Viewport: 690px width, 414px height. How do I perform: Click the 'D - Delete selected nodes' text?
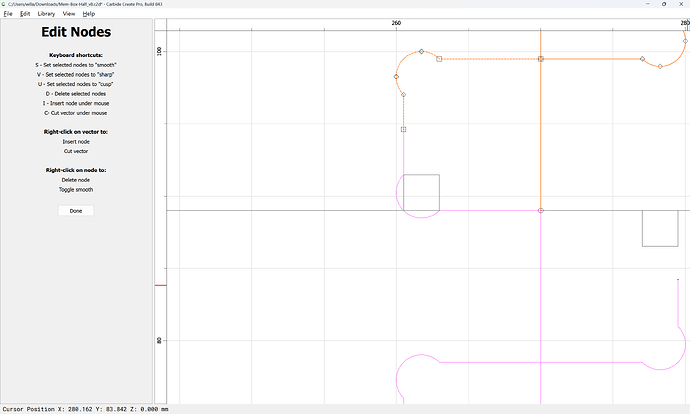pos(76,94)
